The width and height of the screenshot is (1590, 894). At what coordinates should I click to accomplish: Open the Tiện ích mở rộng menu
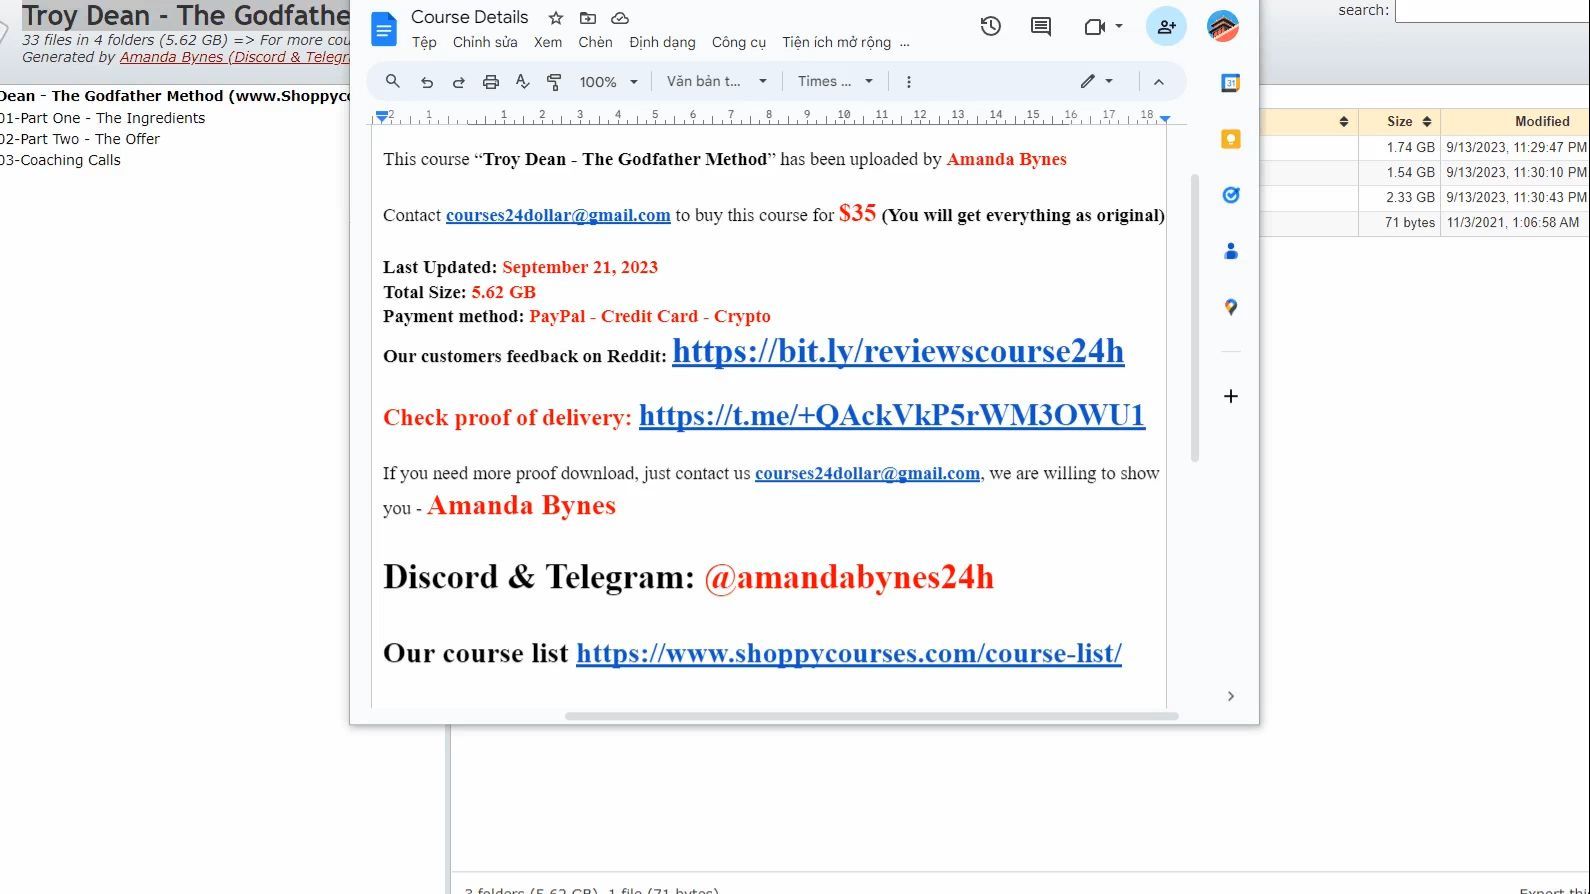point(837,42)
